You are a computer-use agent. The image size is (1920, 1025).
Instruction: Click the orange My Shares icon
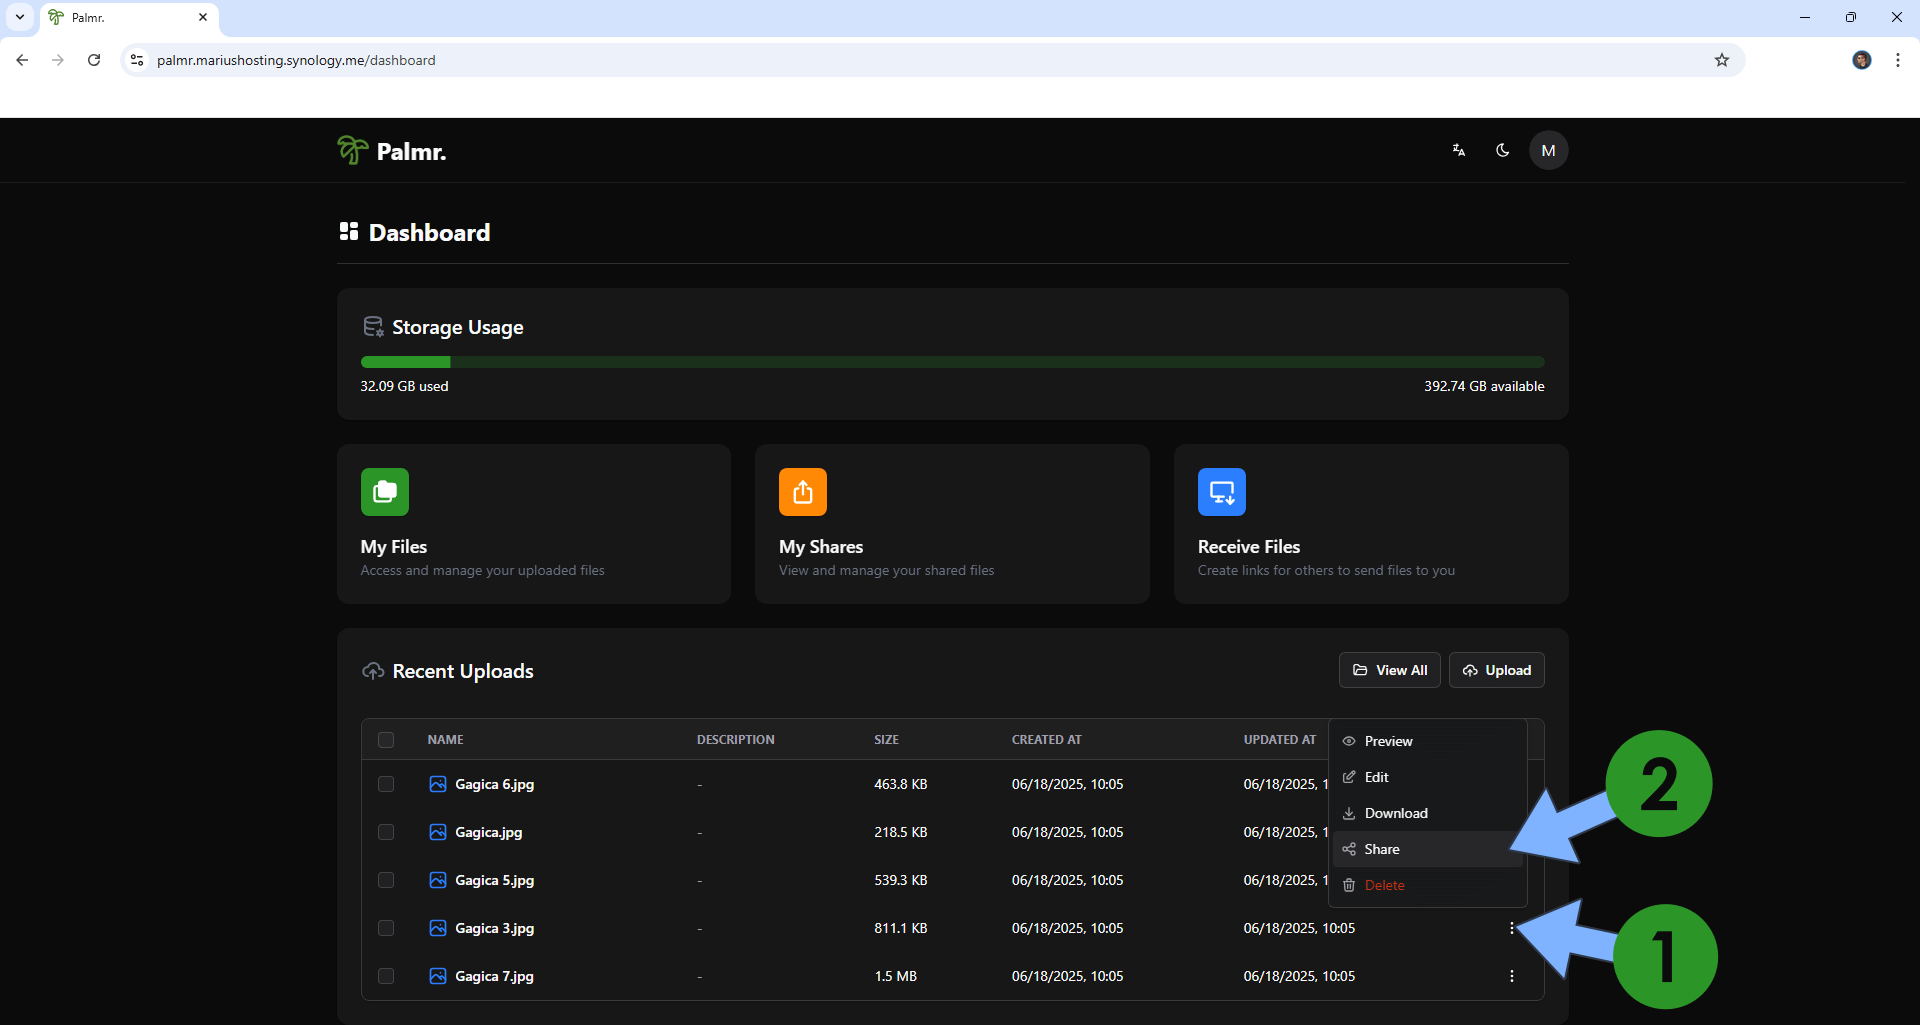pos(803,492)
